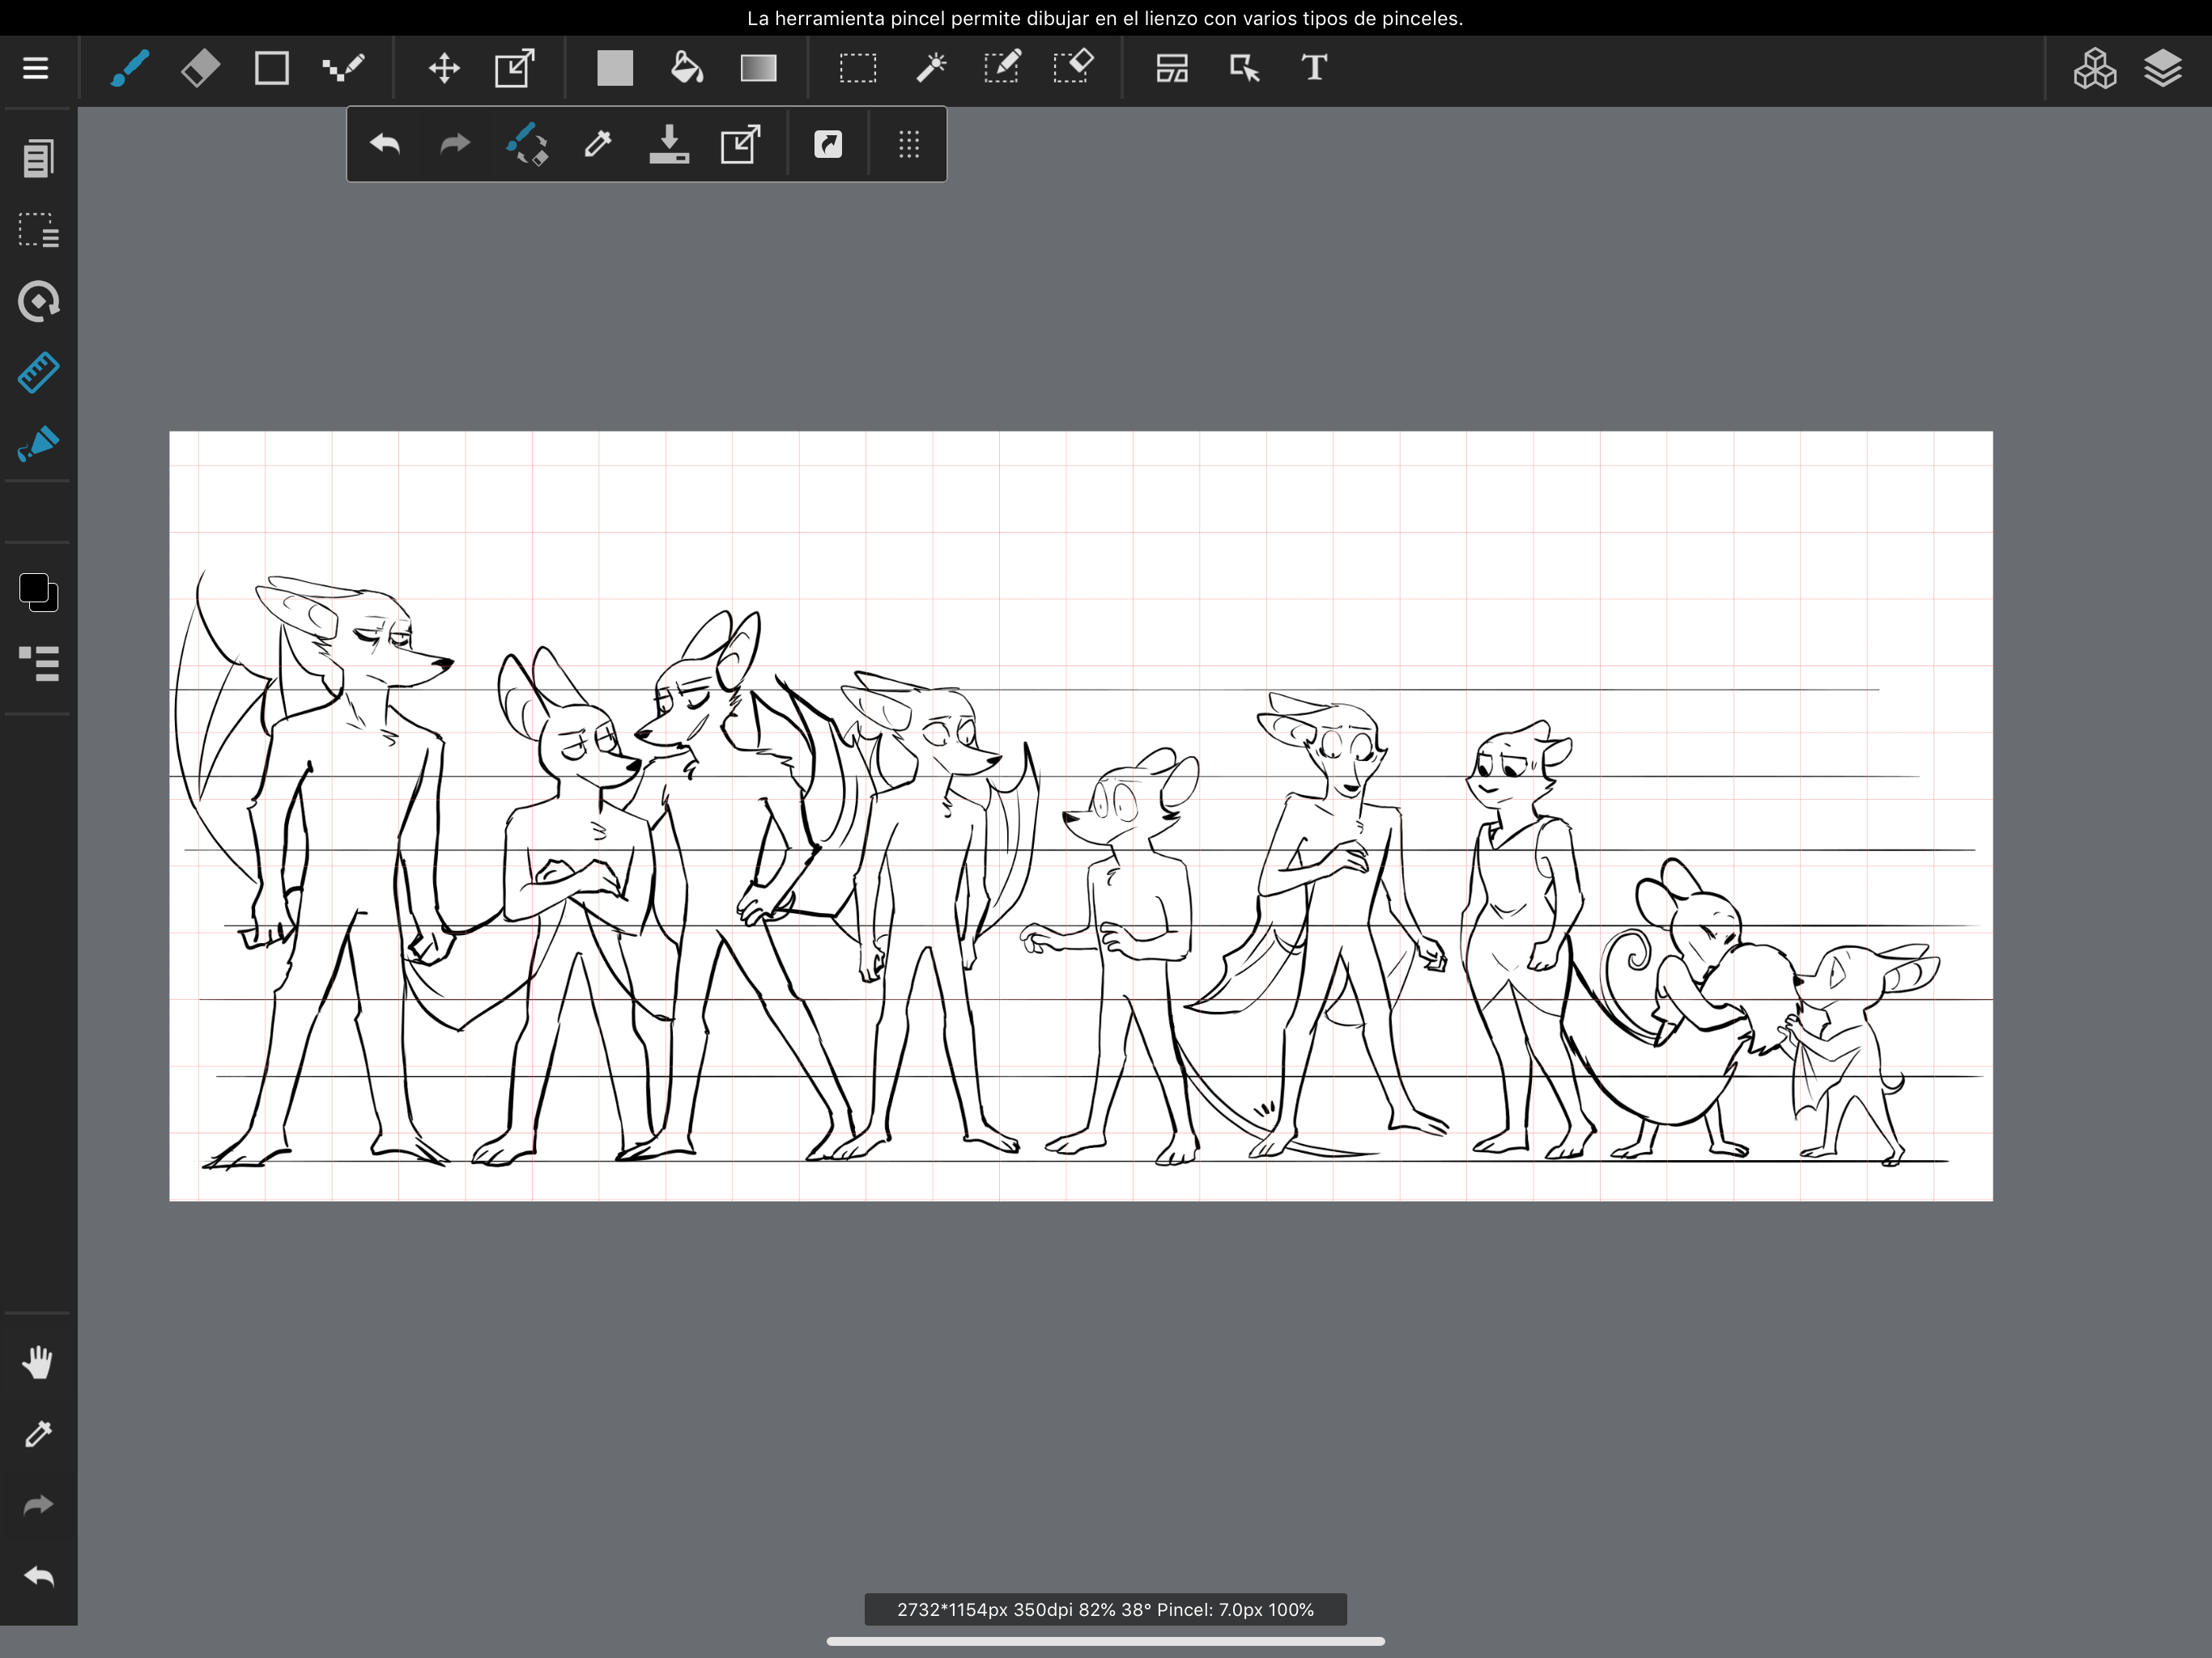Toggle the blue pen correction icon
The width and height of the screenshot is (2212, 1658).
pos(38,443)
